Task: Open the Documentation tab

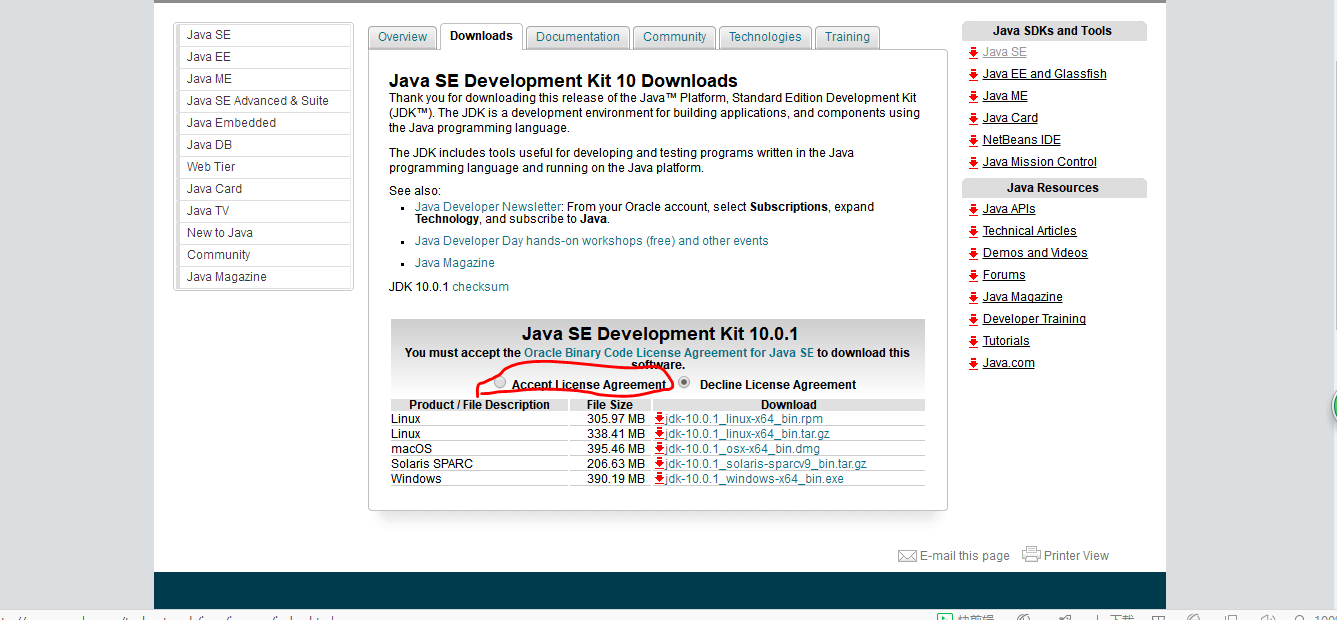Action: click(x=578, y=37)
